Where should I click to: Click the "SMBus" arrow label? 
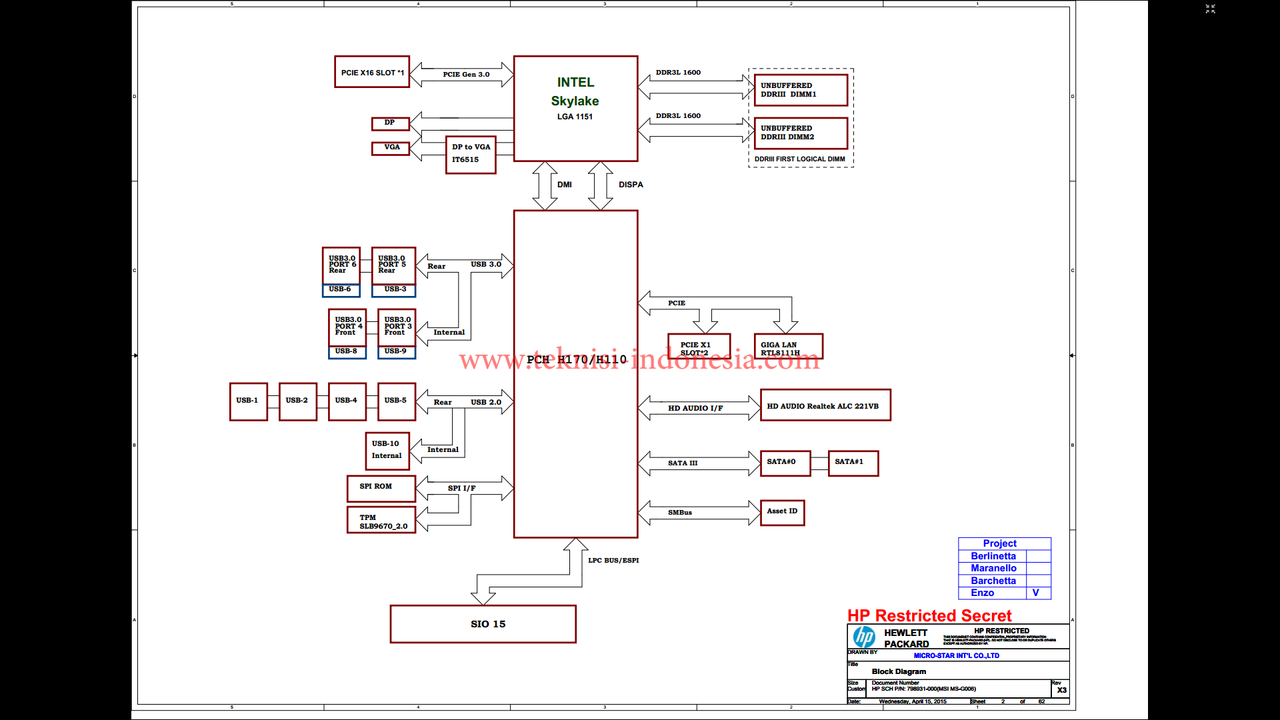point(680,513)
